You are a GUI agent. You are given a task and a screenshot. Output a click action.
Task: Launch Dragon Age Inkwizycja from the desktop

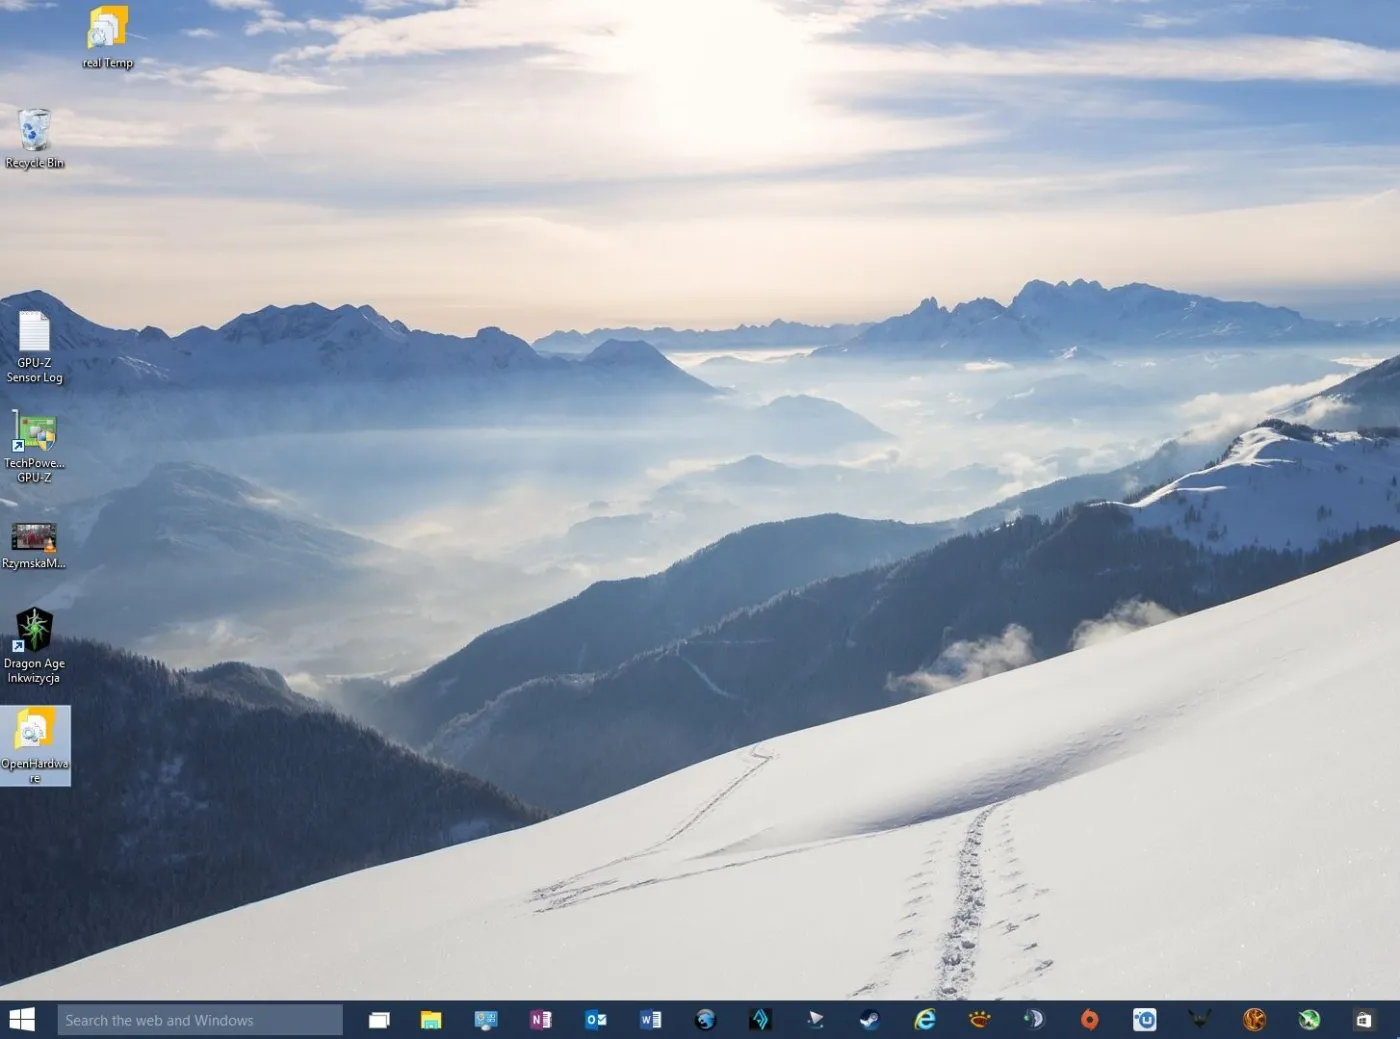point(36,630)
